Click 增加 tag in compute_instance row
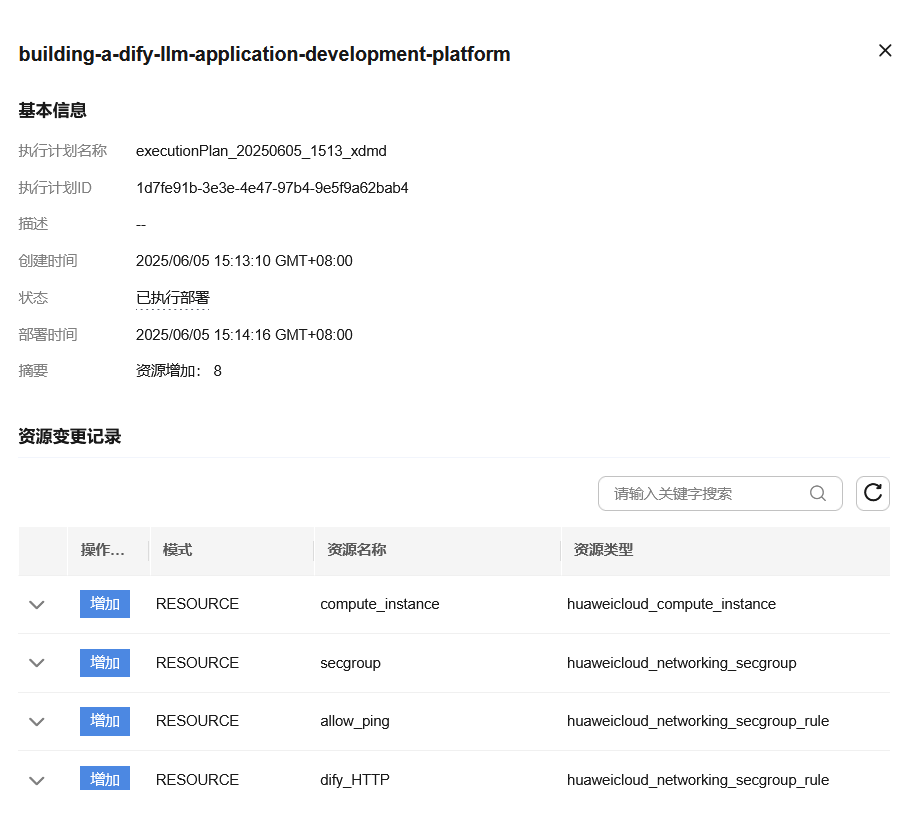Viewport: 906px width, 821px height. coord(105,604)
